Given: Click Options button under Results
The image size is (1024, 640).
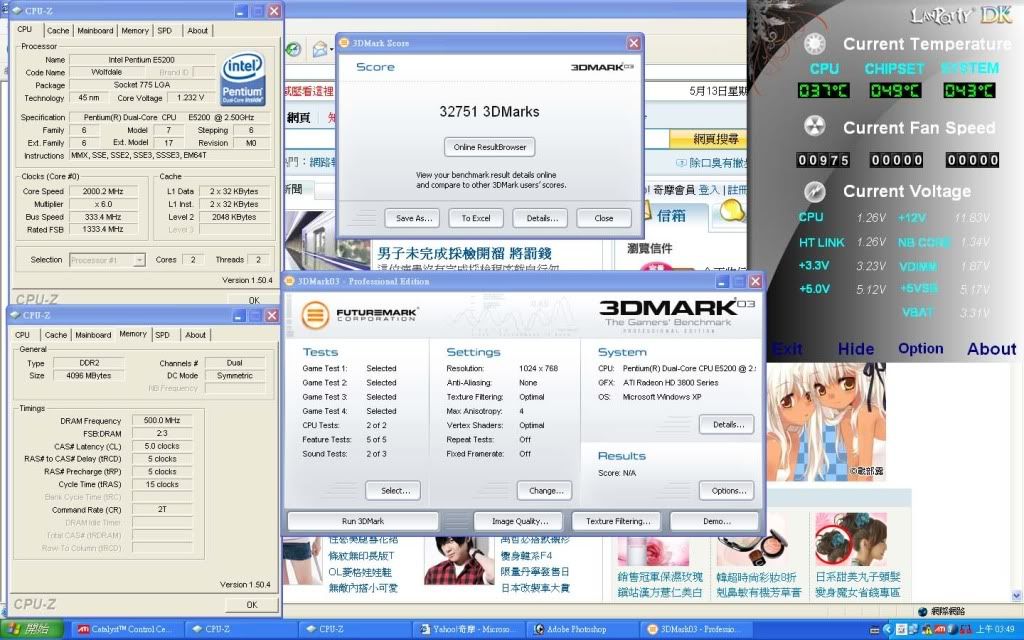Looking at the screenshot, I should pos(728,490).
